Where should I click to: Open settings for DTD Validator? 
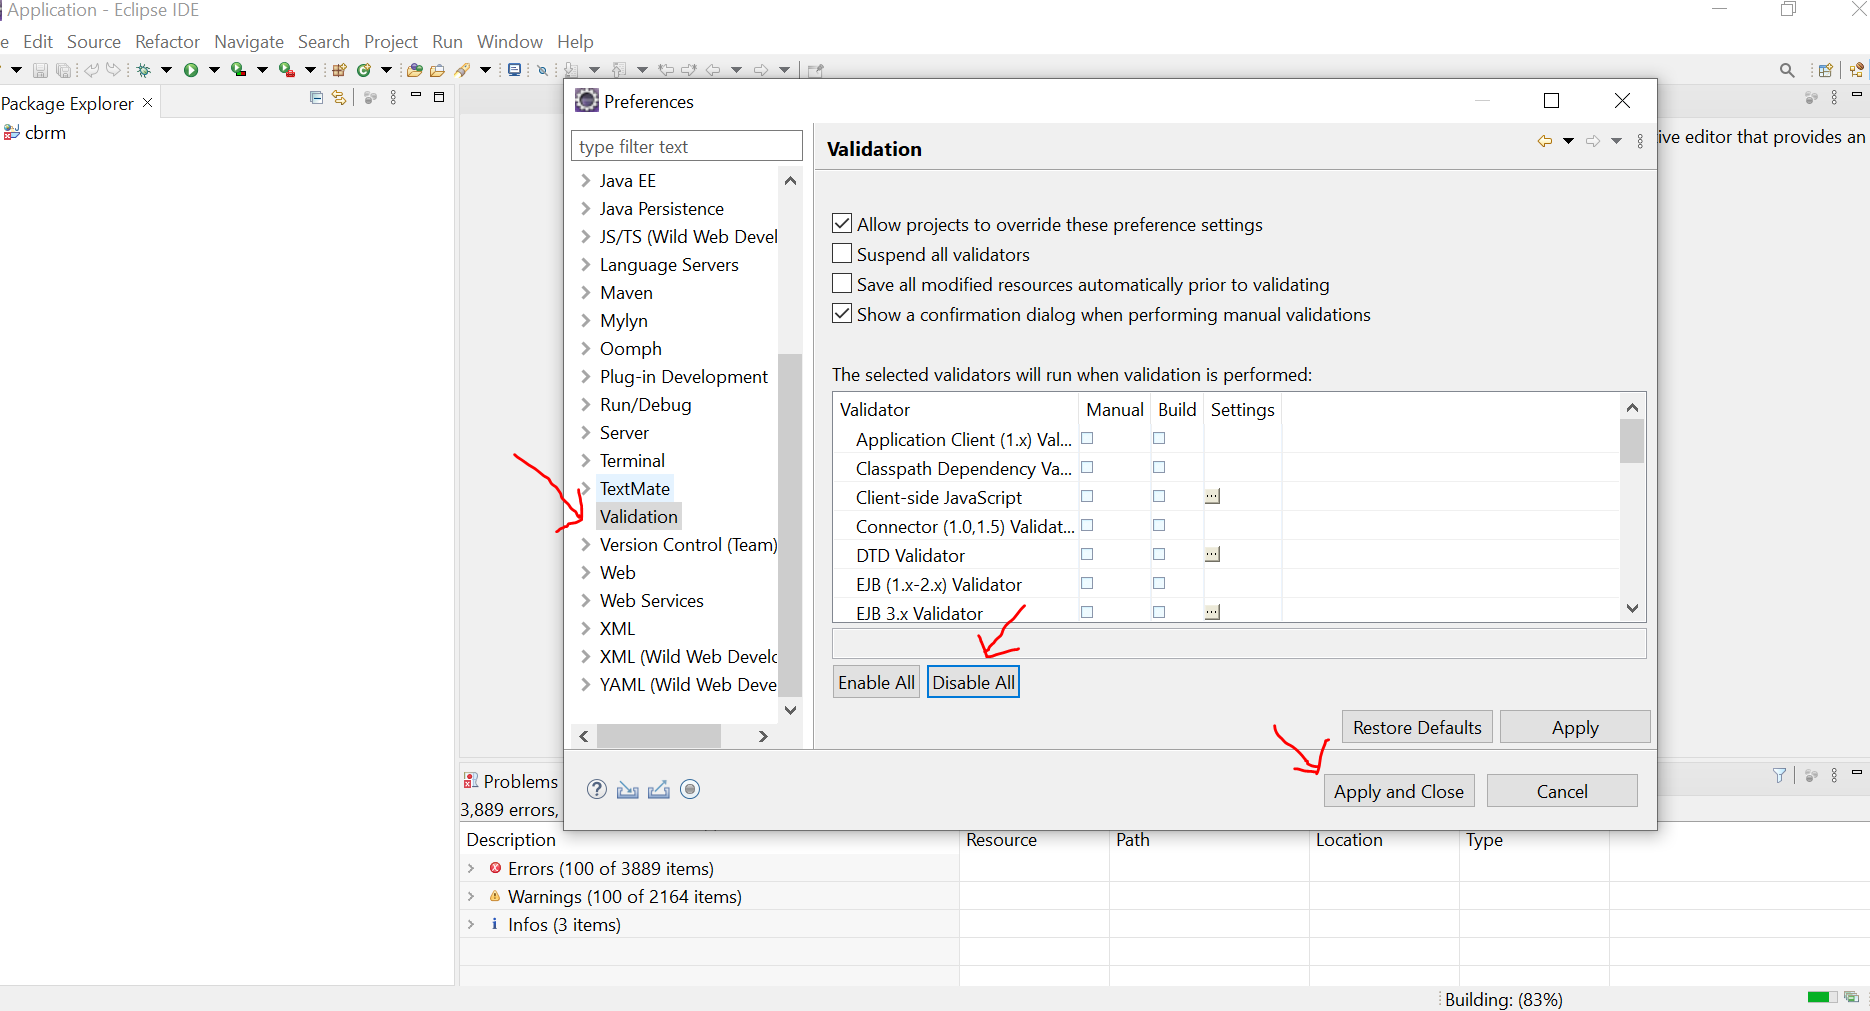click(1212, 555)
